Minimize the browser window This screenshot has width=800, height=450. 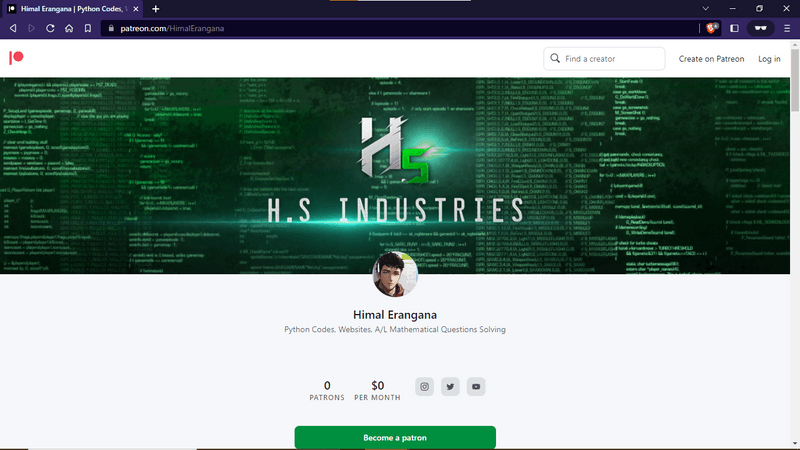[x=733, y=9]
